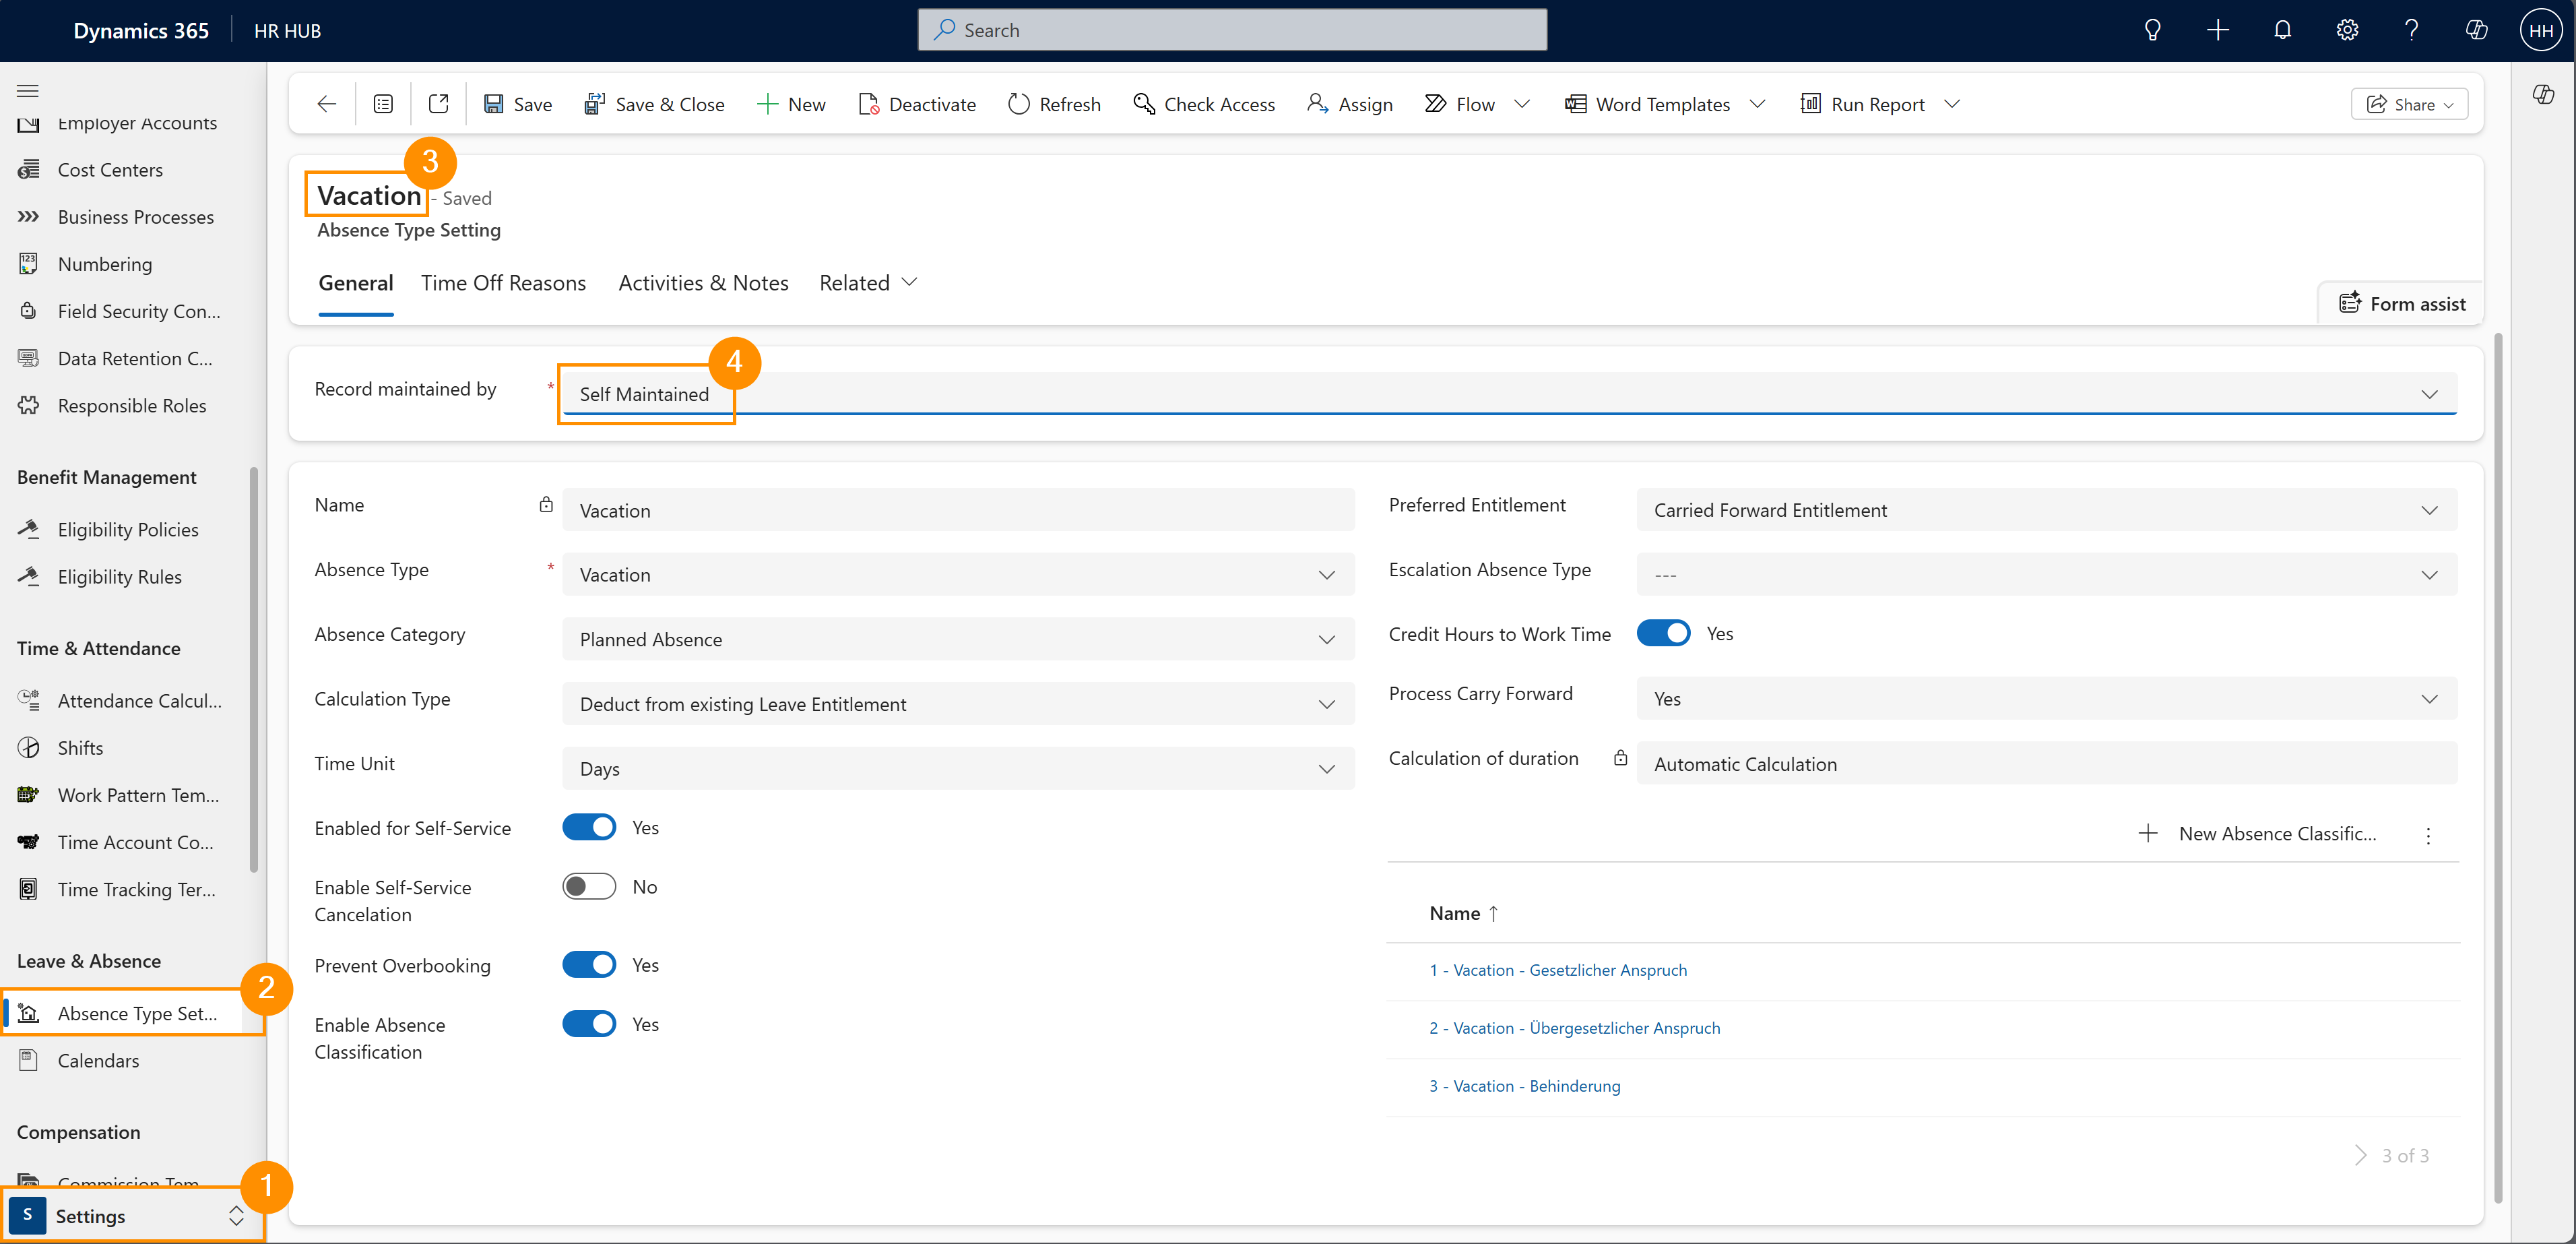Click the lightbulb assistant icon

(2152, 30)
